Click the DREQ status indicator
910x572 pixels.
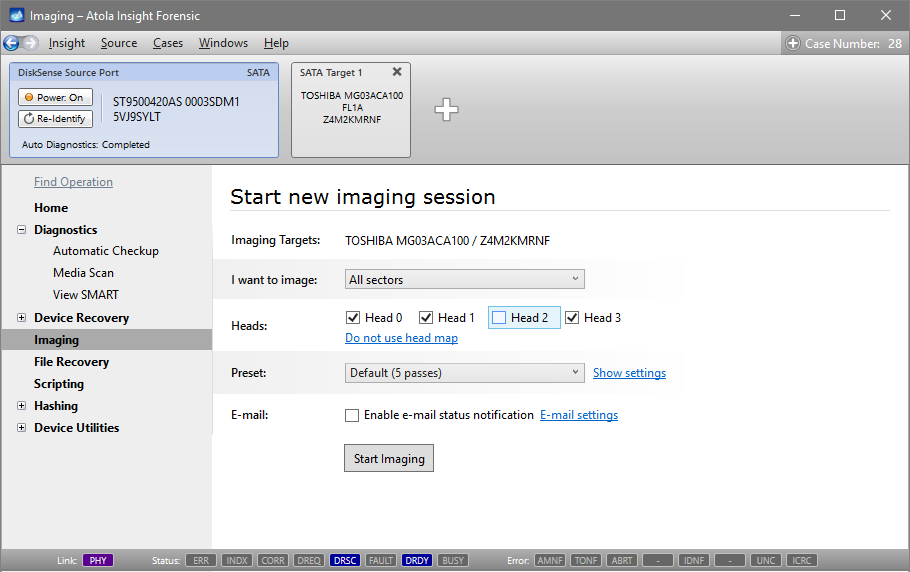coord(309,560)
